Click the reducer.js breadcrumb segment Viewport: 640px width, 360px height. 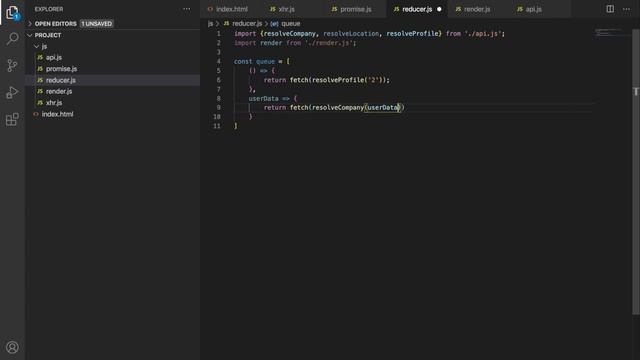coord(247,24)
